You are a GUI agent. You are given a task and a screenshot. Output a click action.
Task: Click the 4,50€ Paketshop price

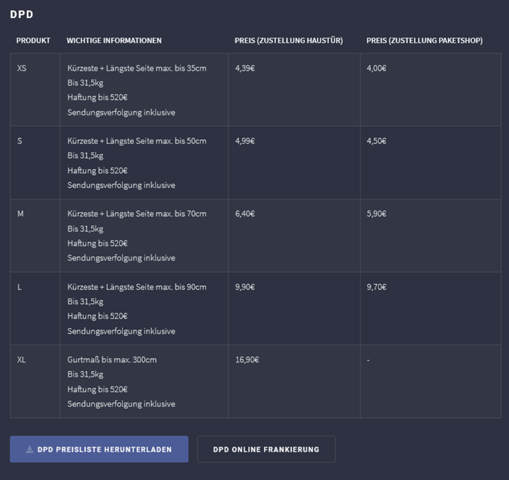(376, 141)
